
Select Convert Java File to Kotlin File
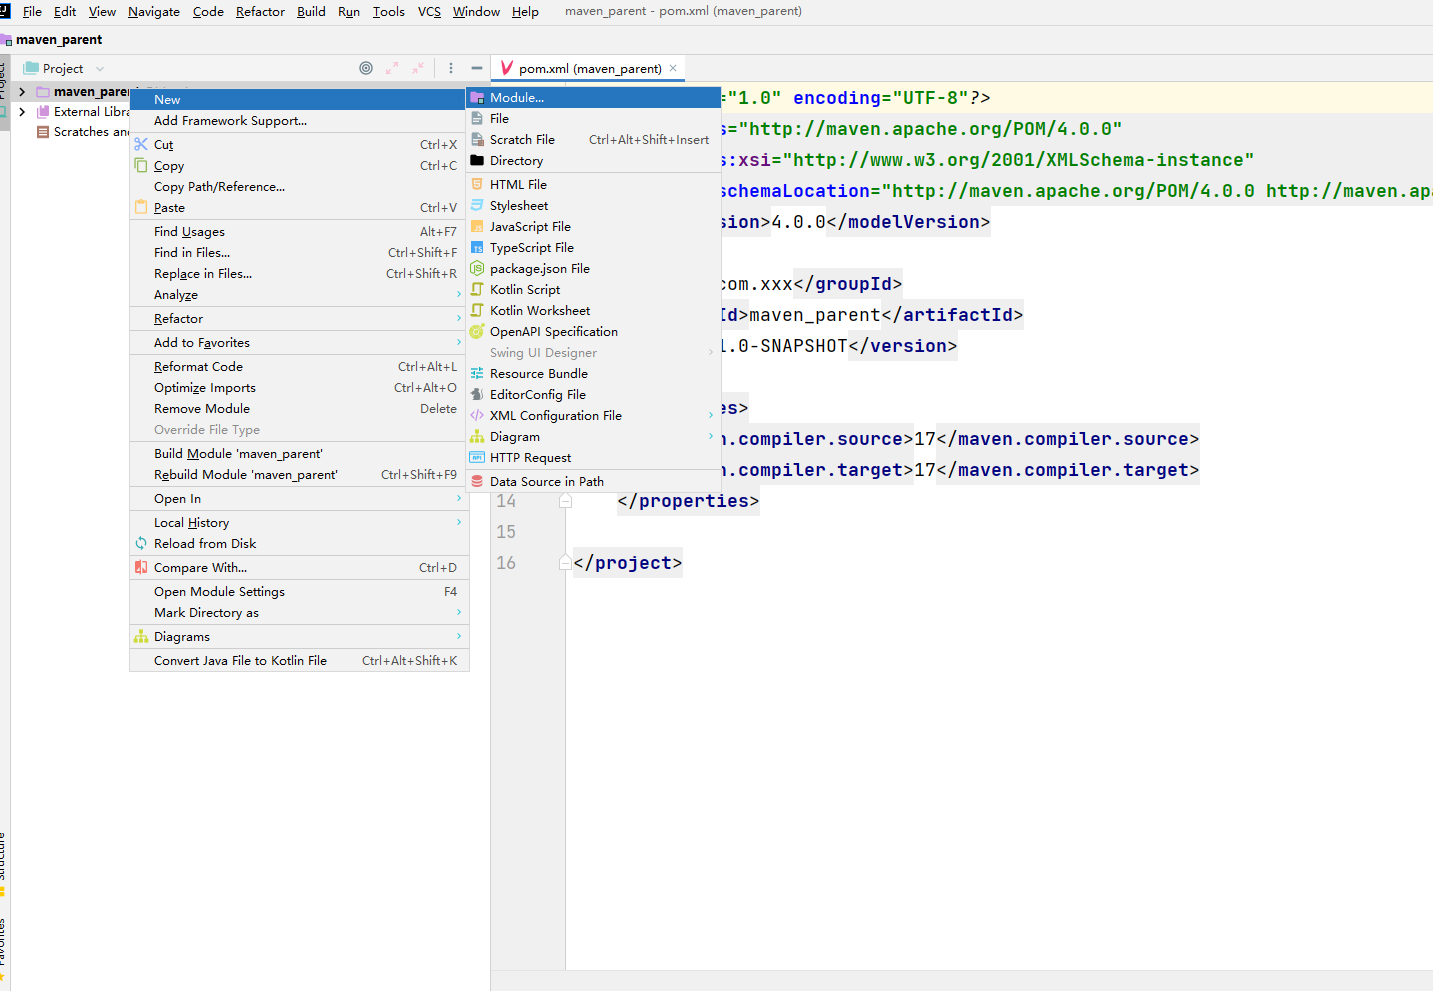pos(297,661)
